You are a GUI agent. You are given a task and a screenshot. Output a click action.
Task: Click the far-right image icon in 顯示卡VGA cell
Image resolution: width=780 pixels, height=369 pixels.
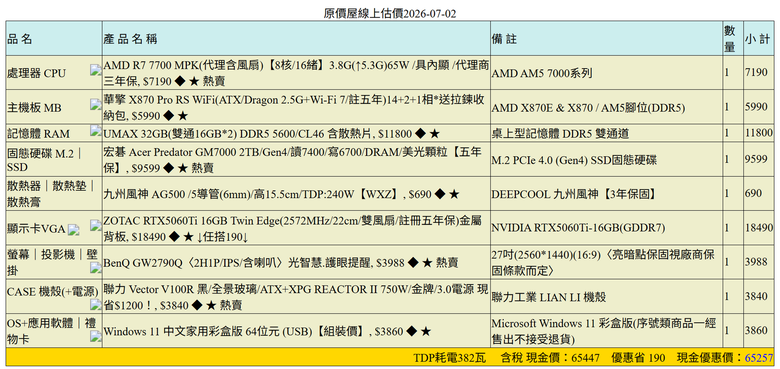(96, 225)
